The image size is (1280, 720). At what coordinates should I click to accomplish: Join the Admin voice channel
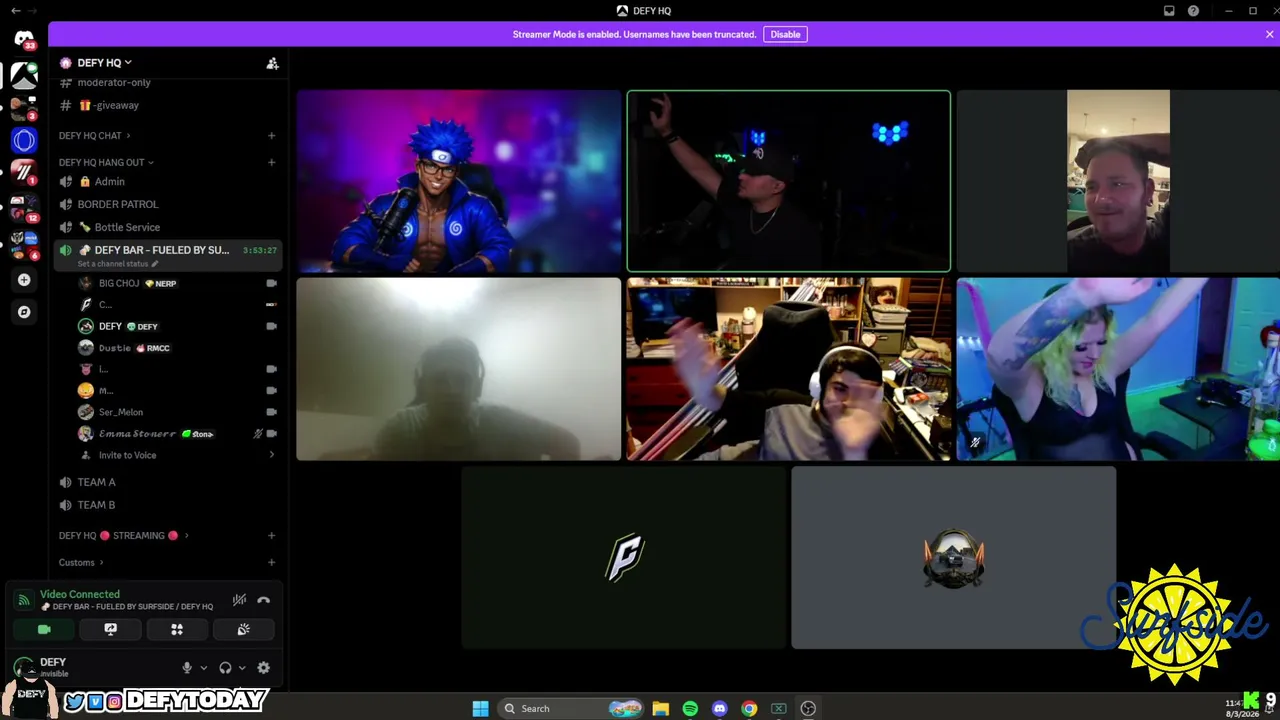167,181
